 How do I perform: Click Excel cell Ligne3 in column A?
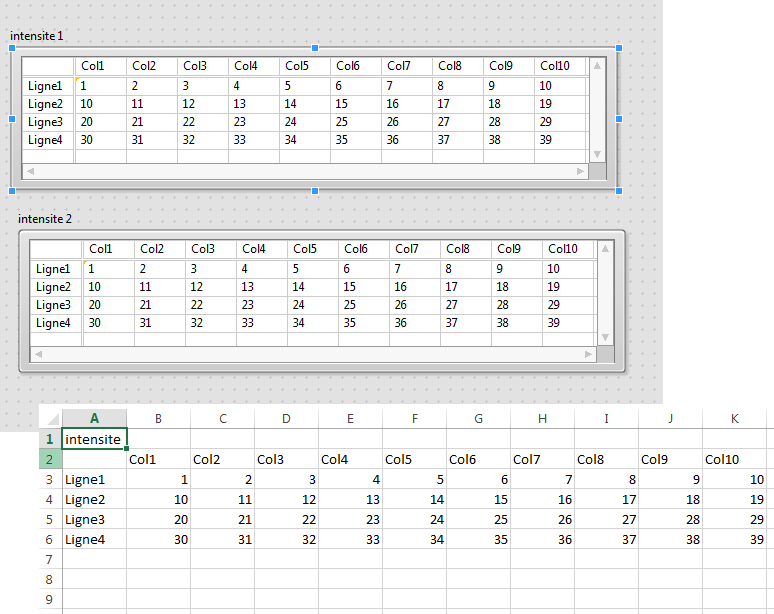coord(94,520)
